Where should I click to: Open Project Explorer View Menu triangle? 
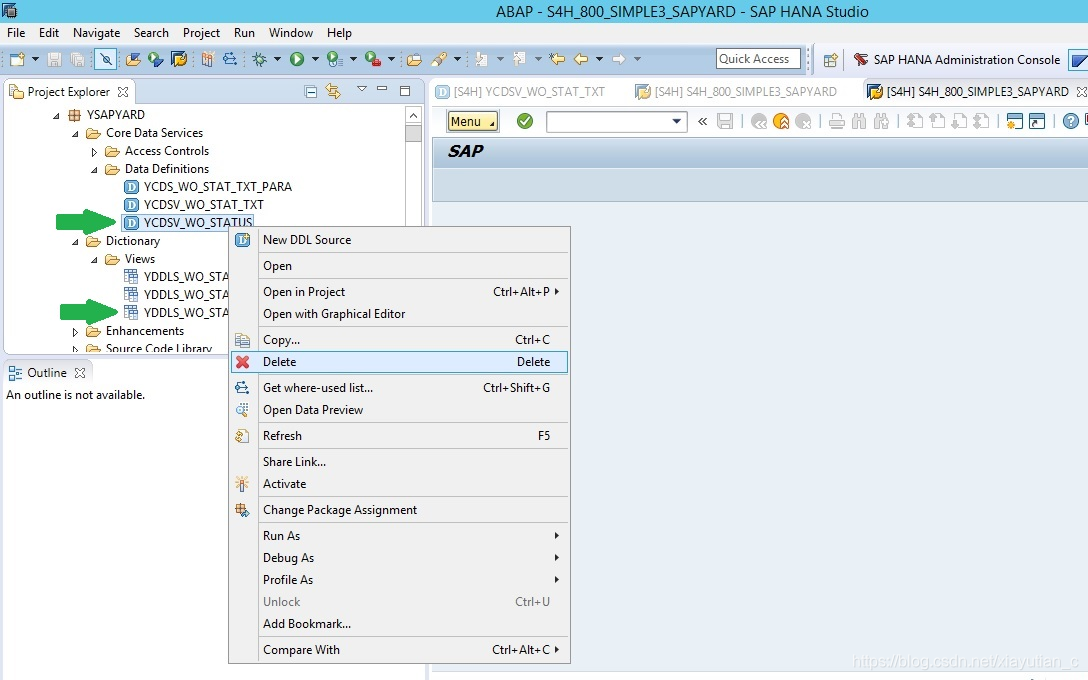[362, 89]
